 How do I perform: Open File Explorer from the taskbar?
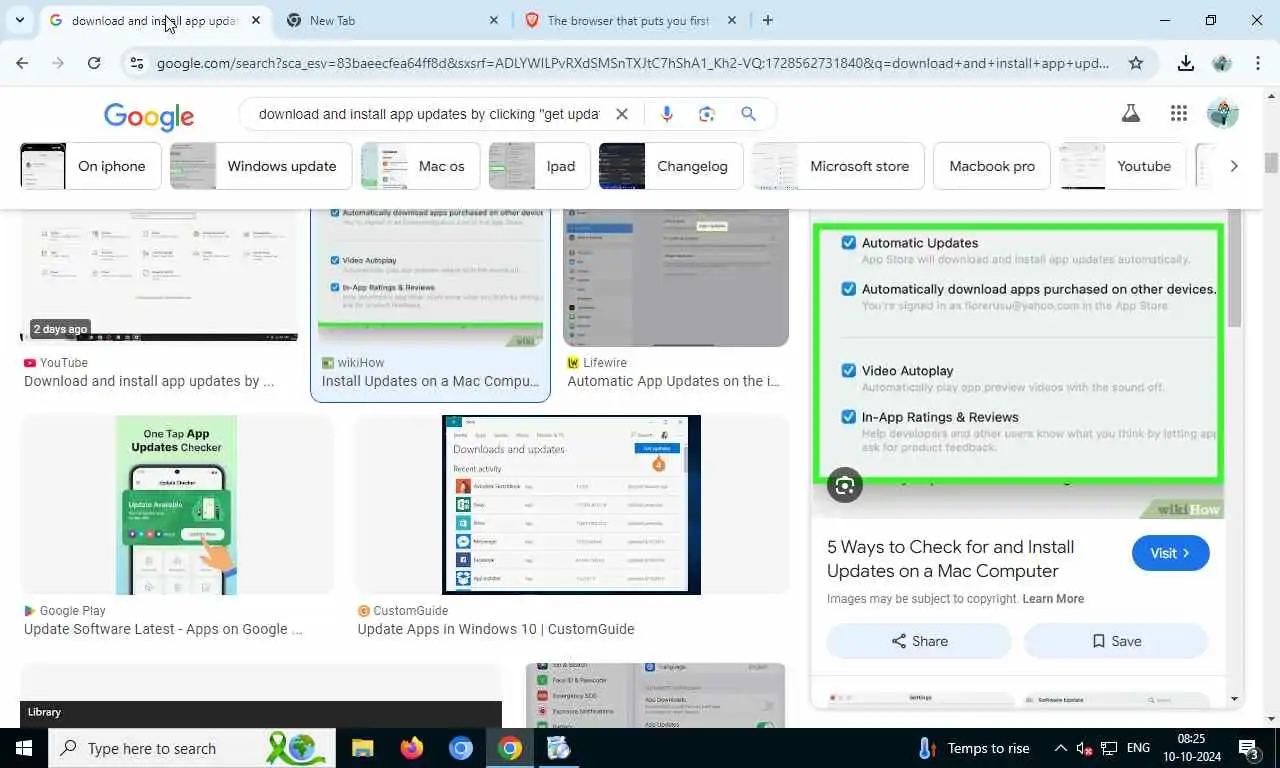pyautogui.click(x=362, y=748)
